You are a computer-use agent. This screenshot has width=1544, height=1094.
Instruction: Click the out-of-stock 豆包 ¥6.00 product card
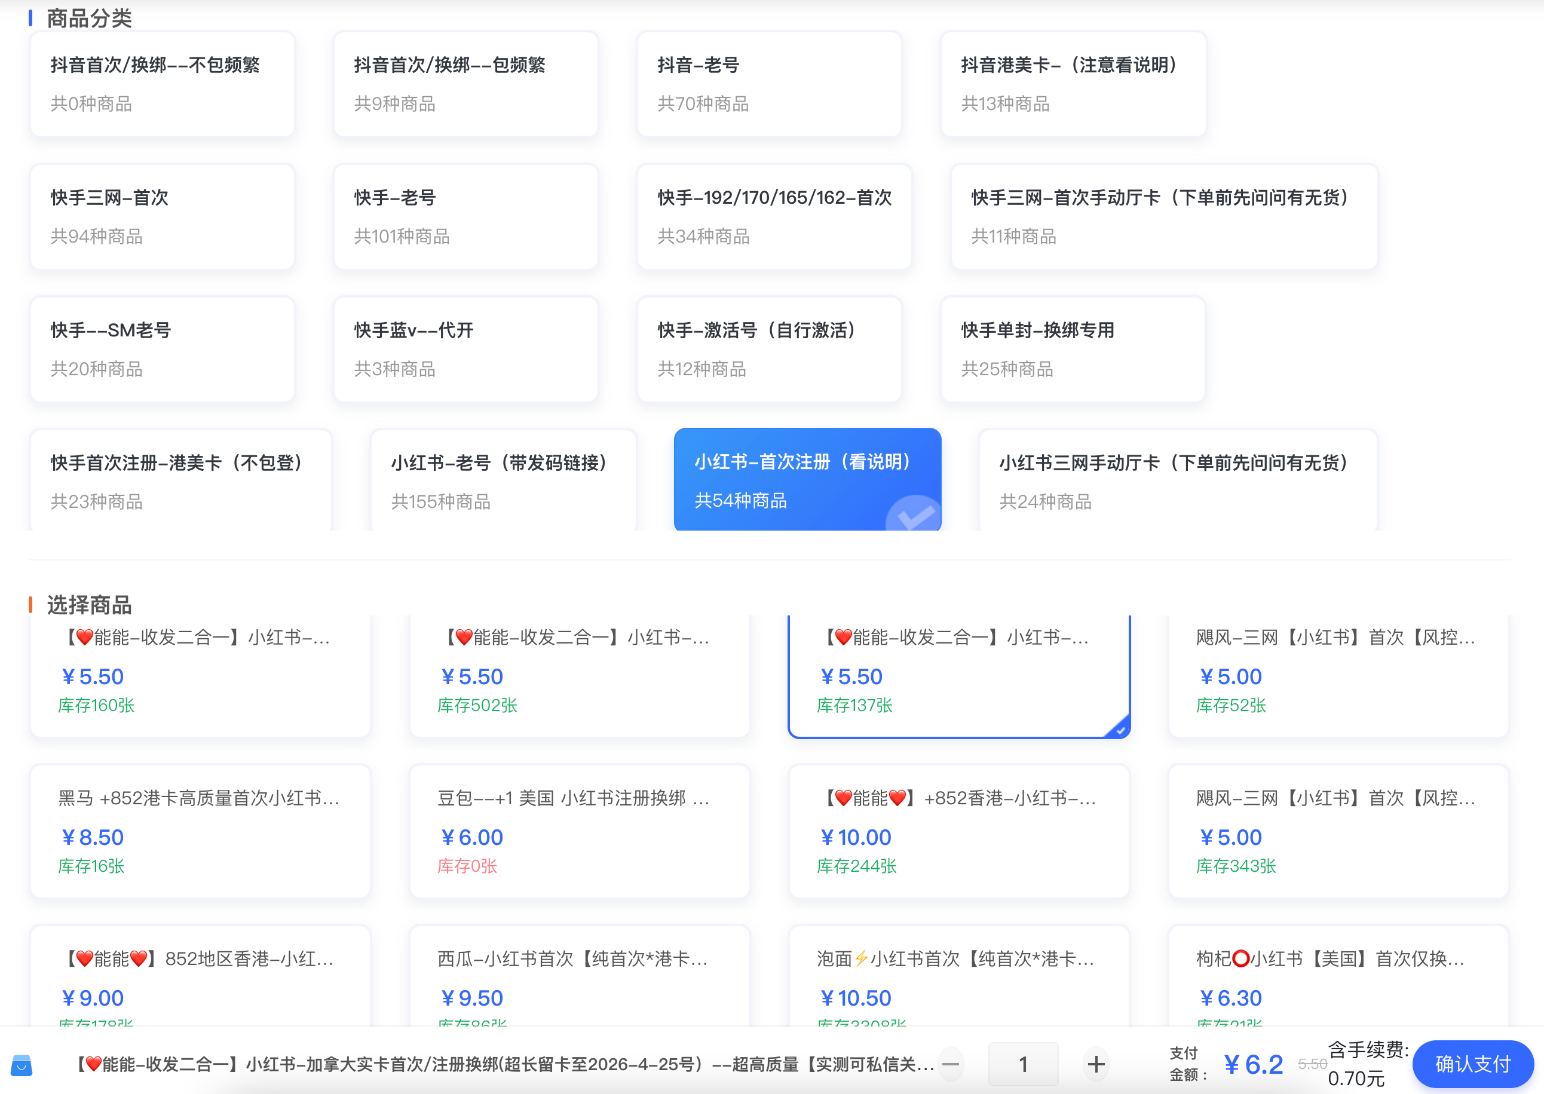click(x=578, y=830)
